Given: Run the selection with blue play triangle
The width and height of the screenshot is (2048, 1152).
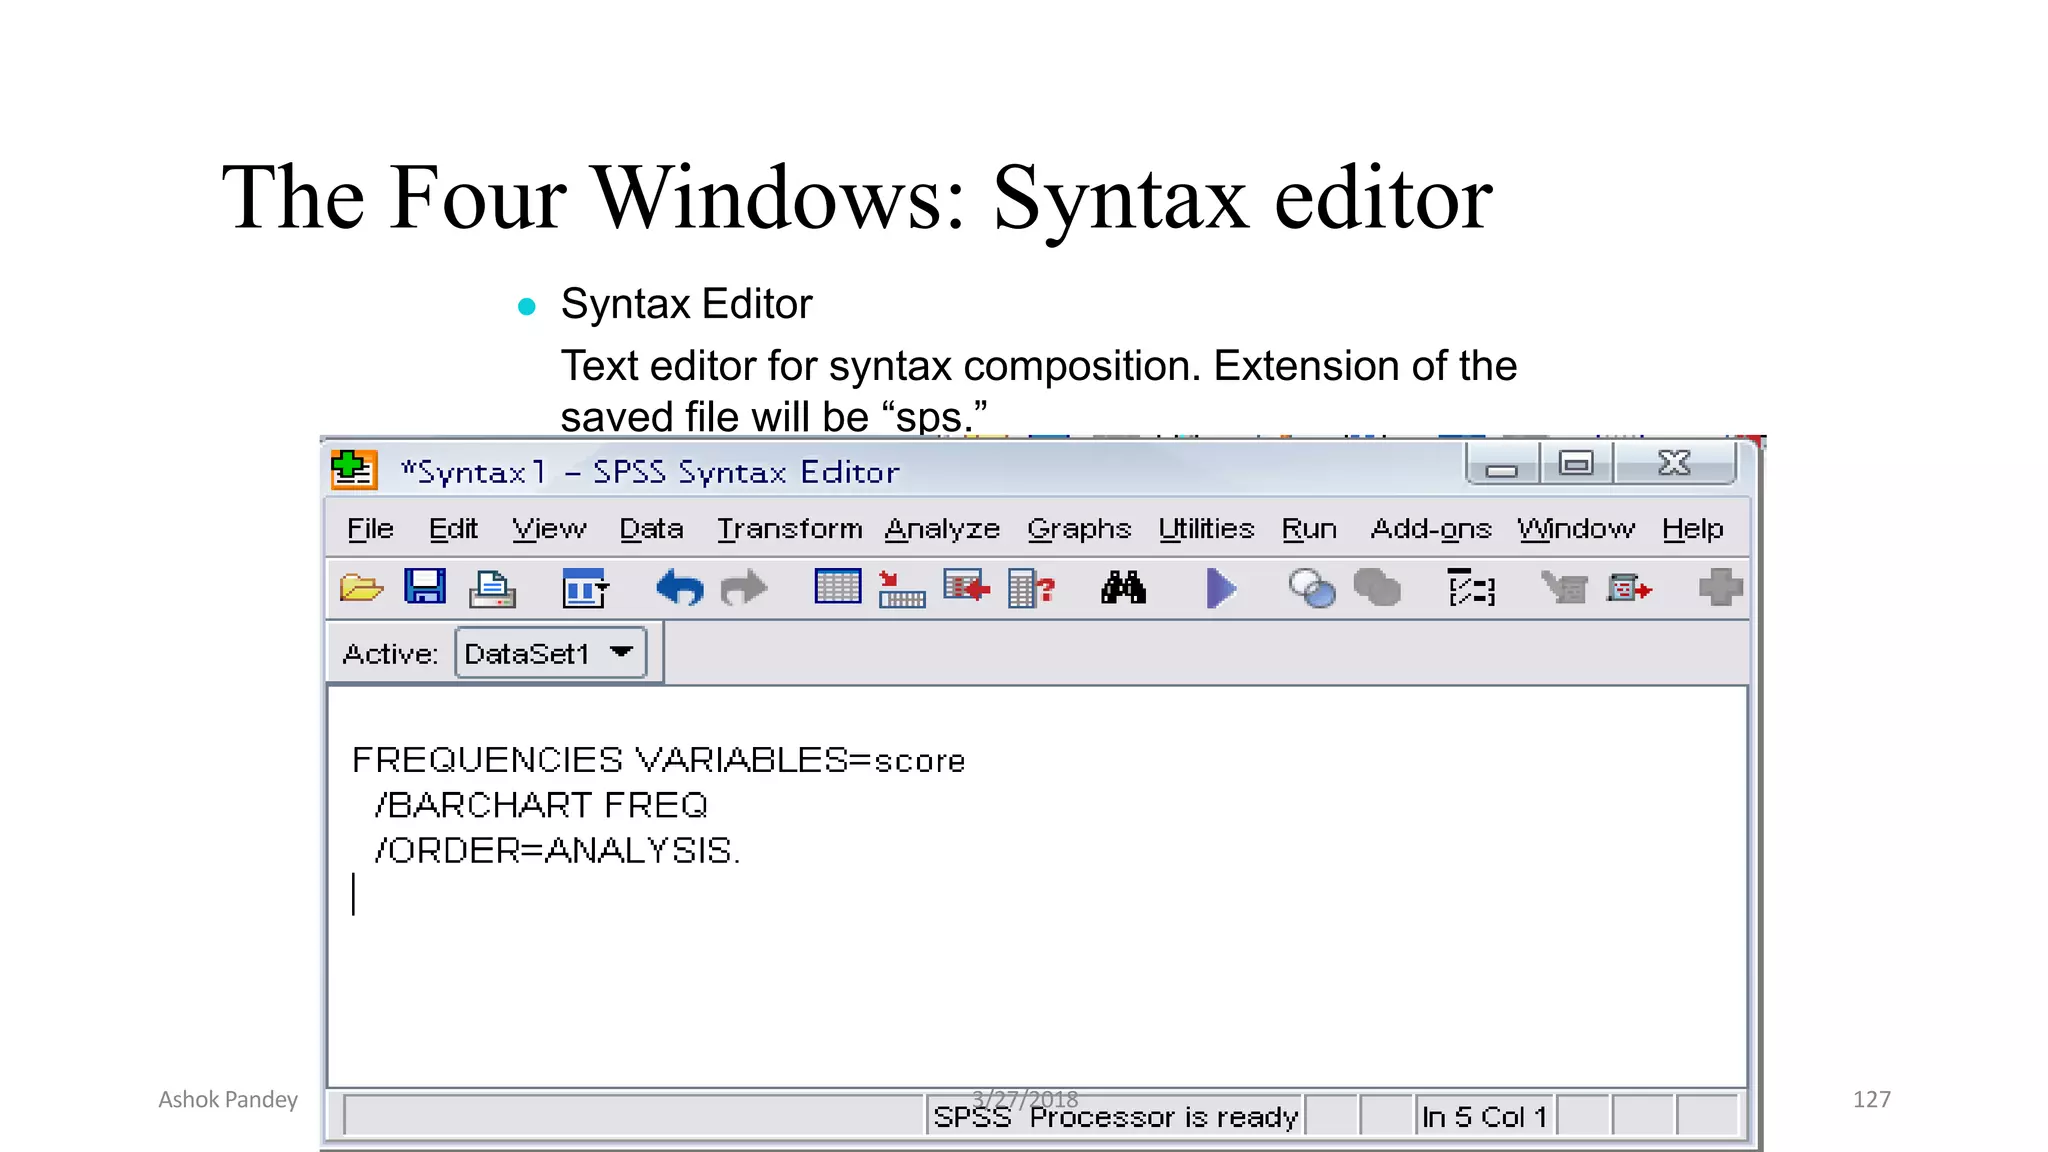Looking at the screenshot, I should tap(1221, 588).
